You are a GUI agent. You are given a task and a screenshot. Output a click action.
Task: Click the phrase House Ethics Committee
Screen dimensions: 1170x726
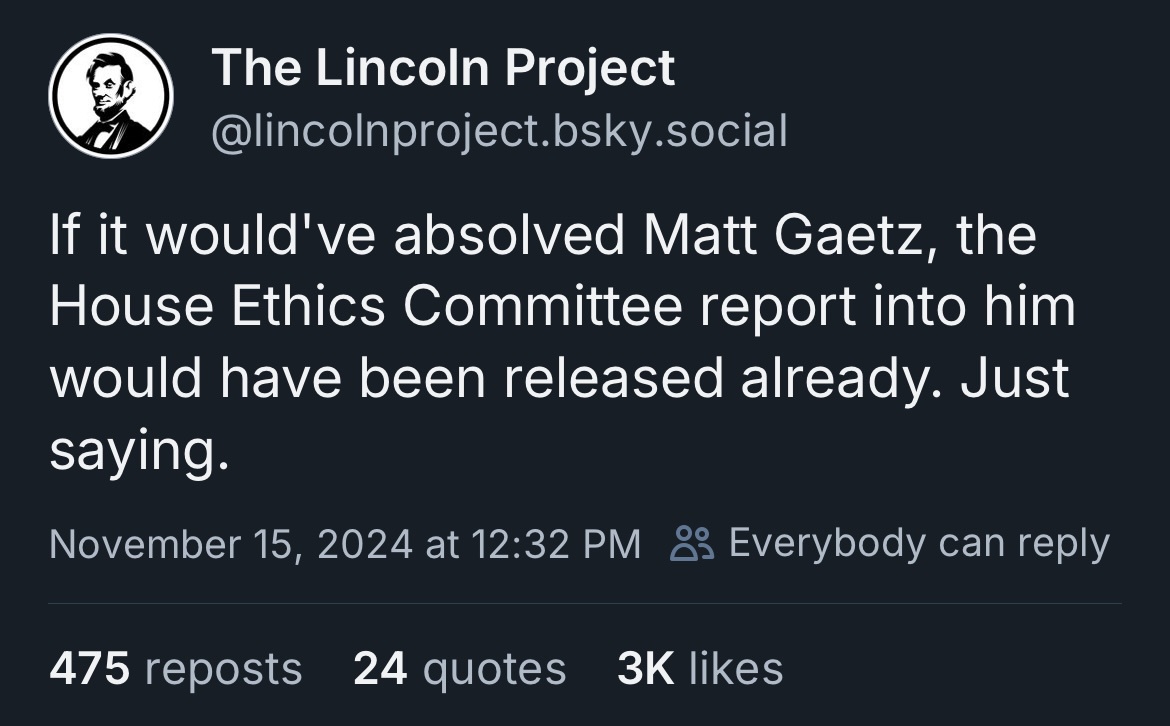[366, 306]
